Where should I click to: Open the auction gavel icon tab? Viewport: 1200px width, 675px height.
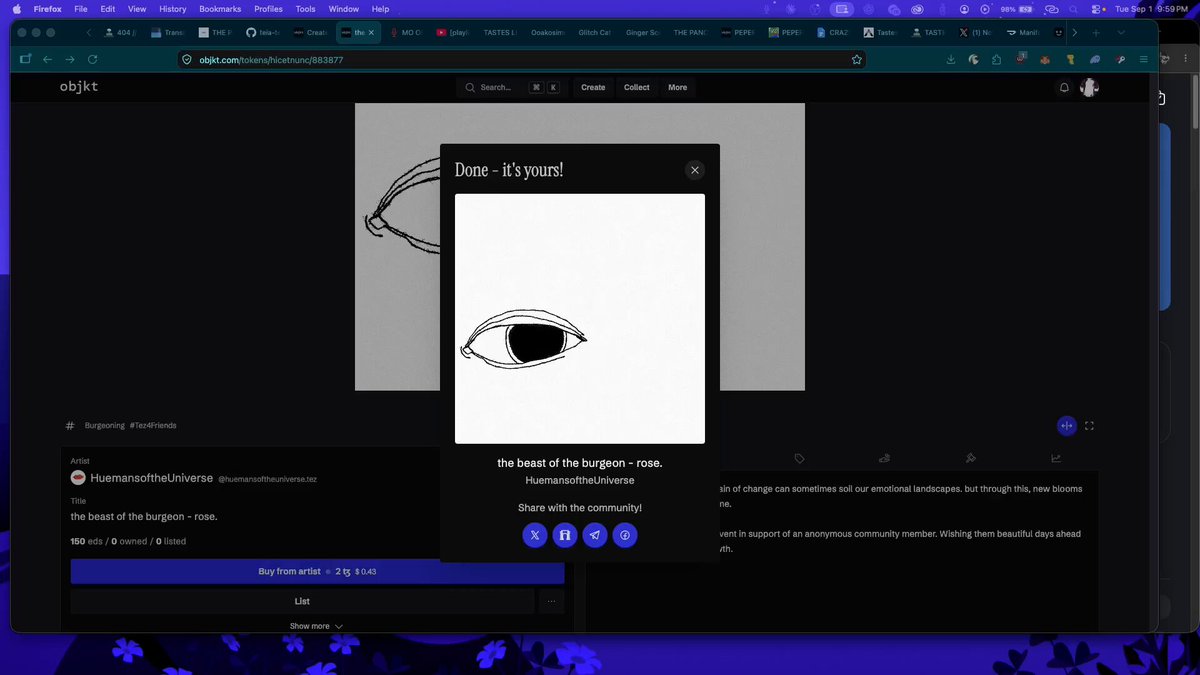click(x=970, y=458)
